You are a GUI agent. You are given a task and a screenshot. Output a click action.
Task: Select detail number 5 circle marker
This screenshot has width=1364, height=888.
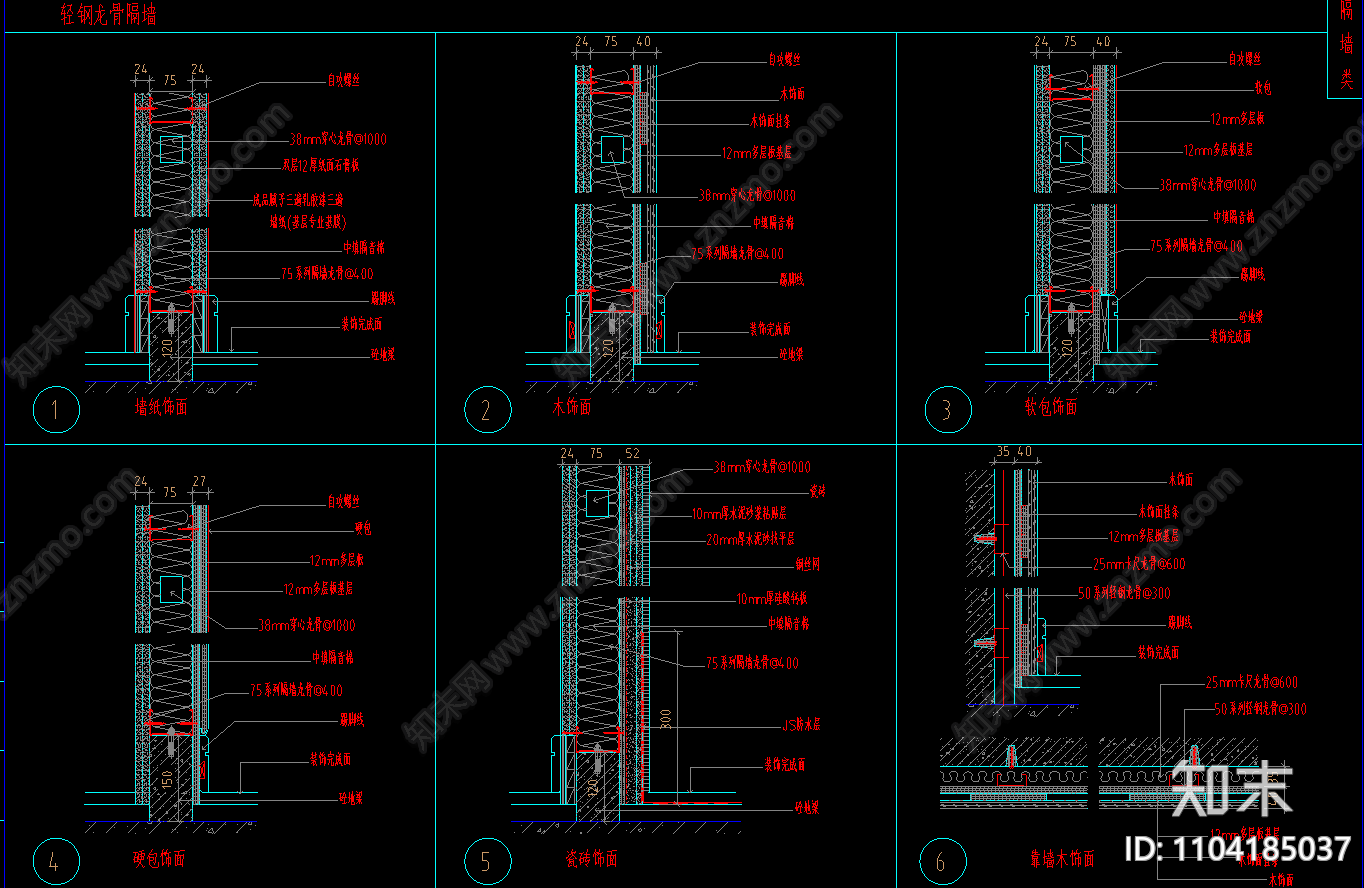(487, 861)
